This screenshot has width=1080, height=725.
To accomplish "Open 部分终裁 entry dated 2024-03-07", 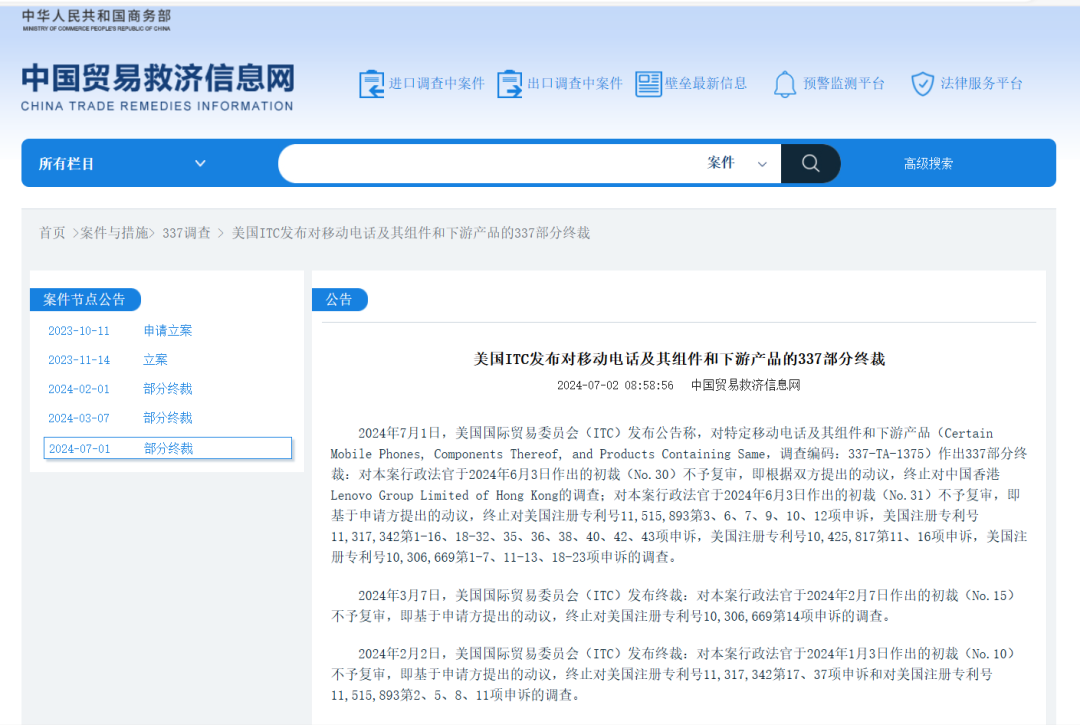I will (167, 418).
